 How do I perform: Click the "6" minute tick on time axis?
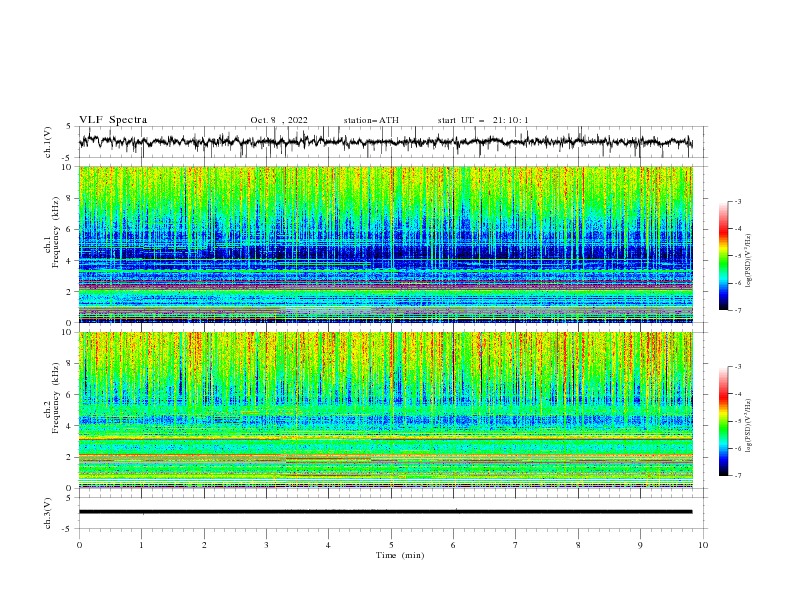[453, 545]
